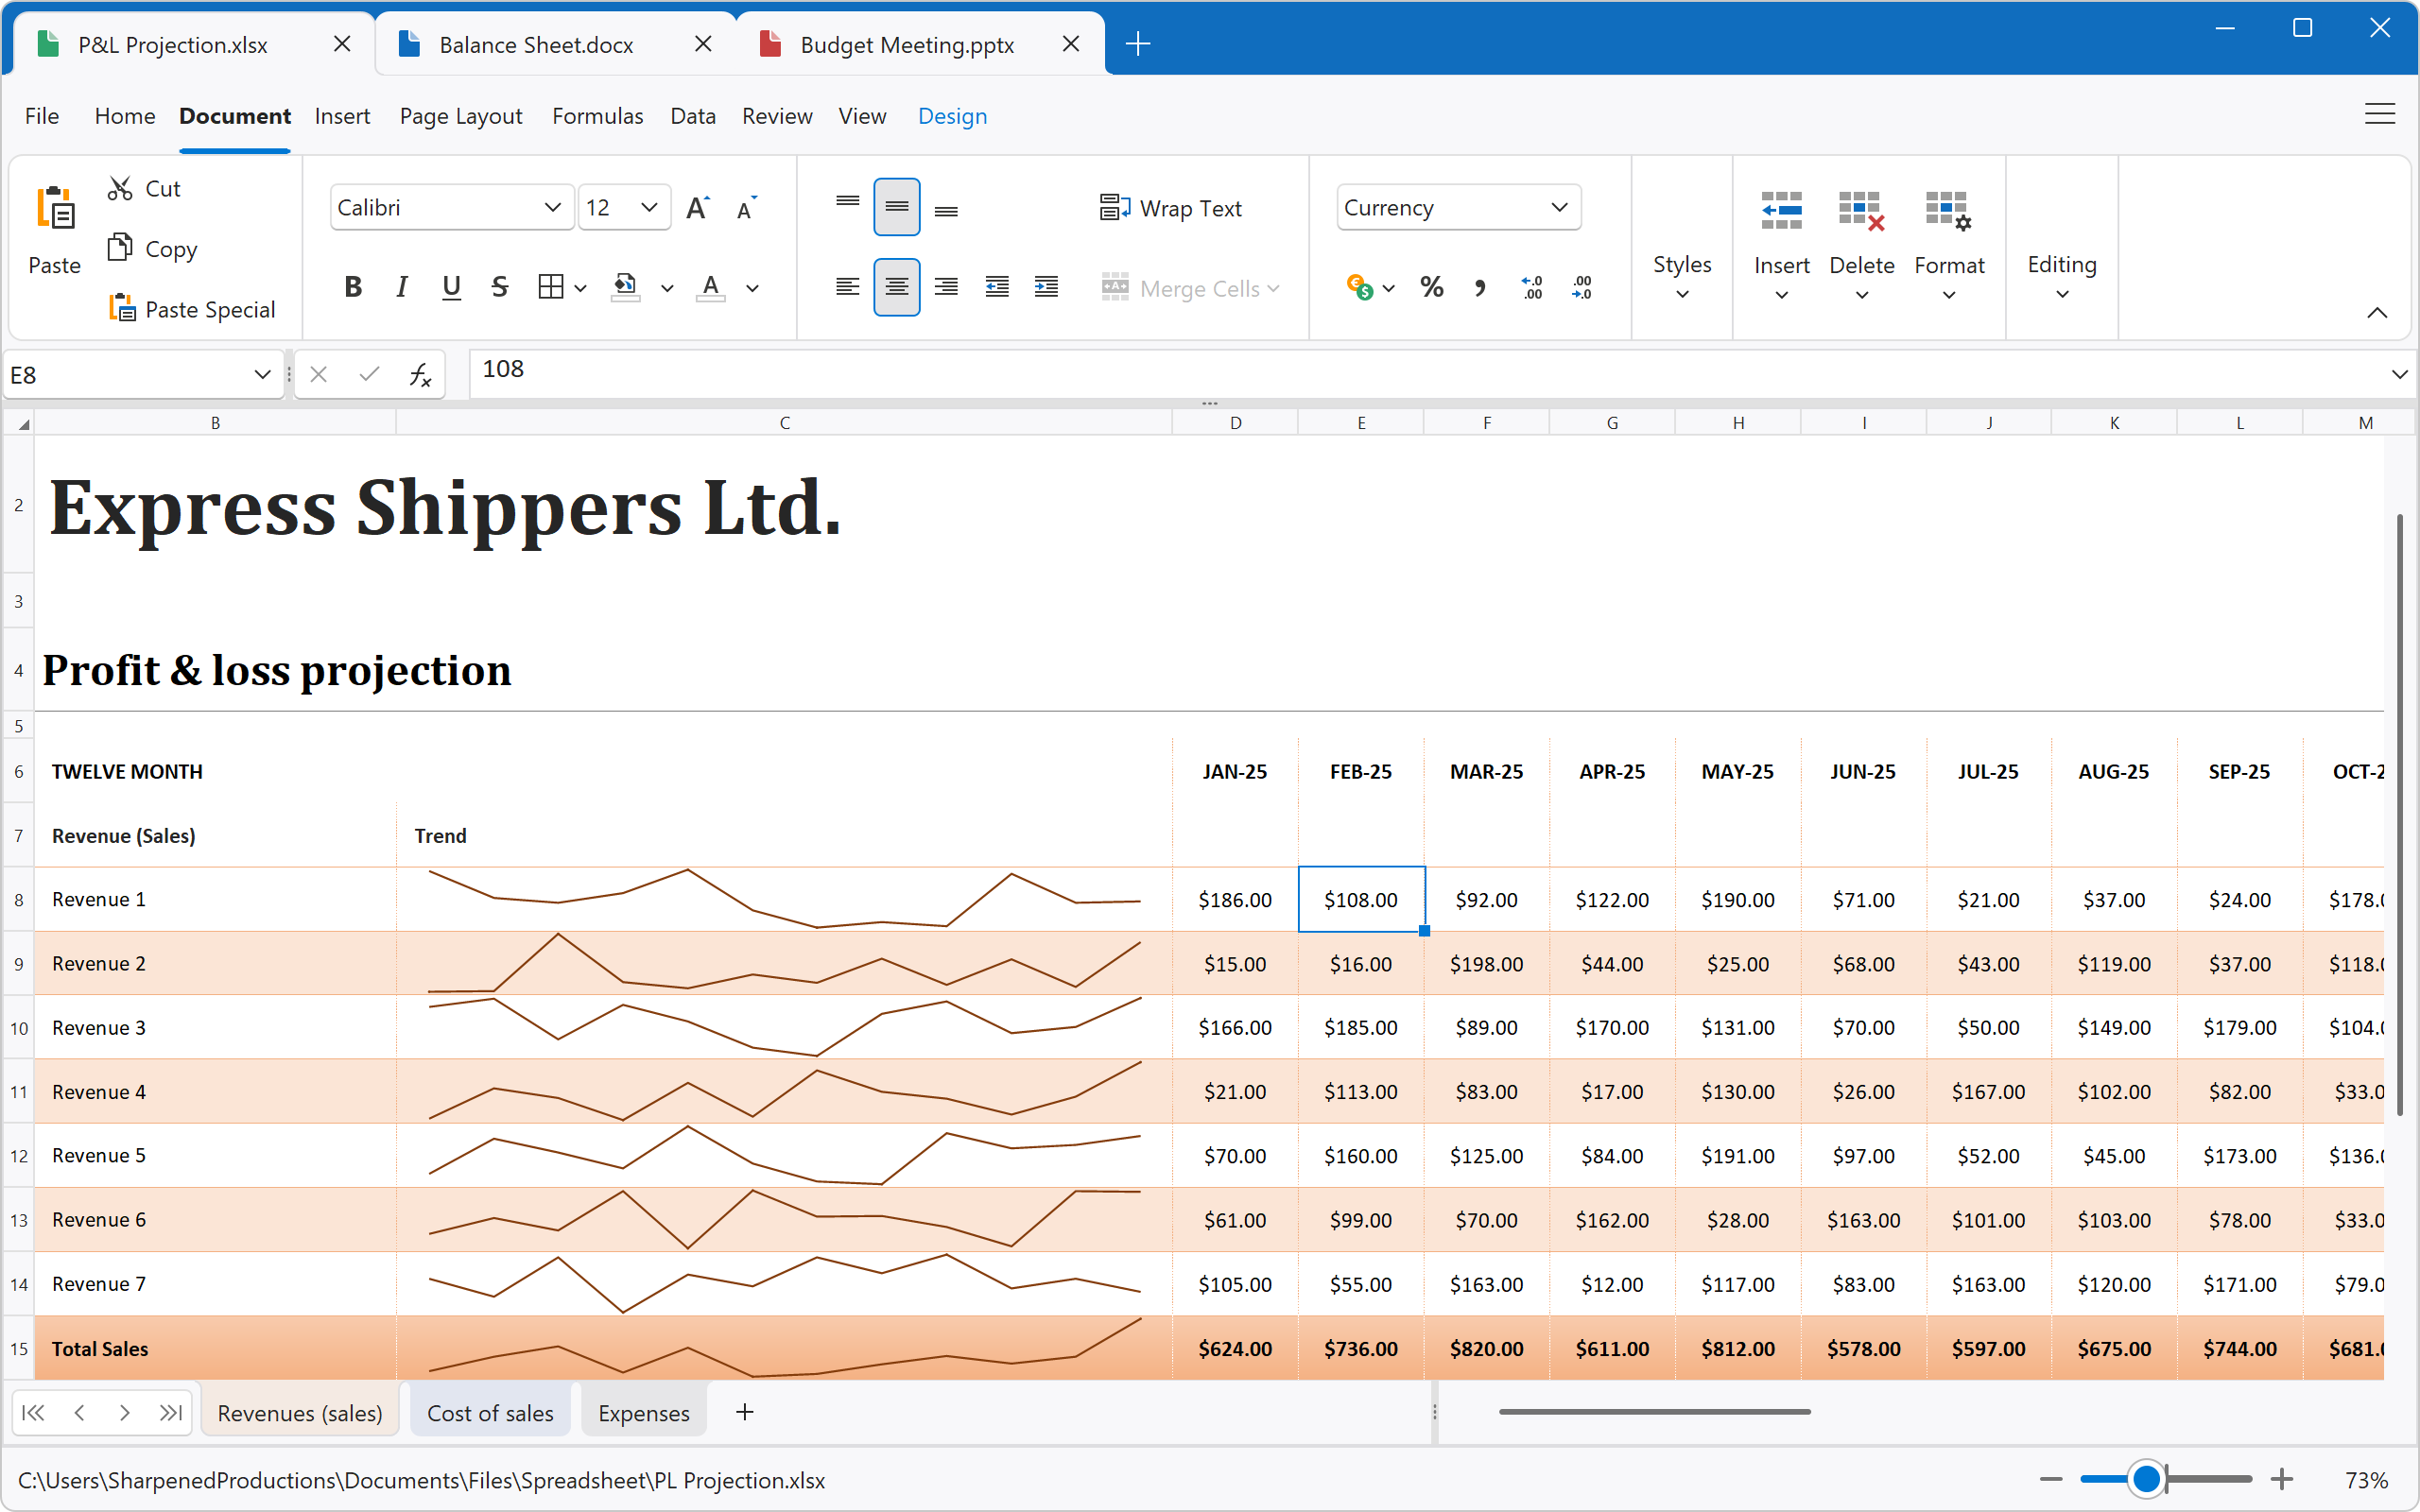Image resolution: width=2420 pixels, height=1512 pixels.
Task: Activate the Wrap Text feature
Action: tap(1171, 207)
